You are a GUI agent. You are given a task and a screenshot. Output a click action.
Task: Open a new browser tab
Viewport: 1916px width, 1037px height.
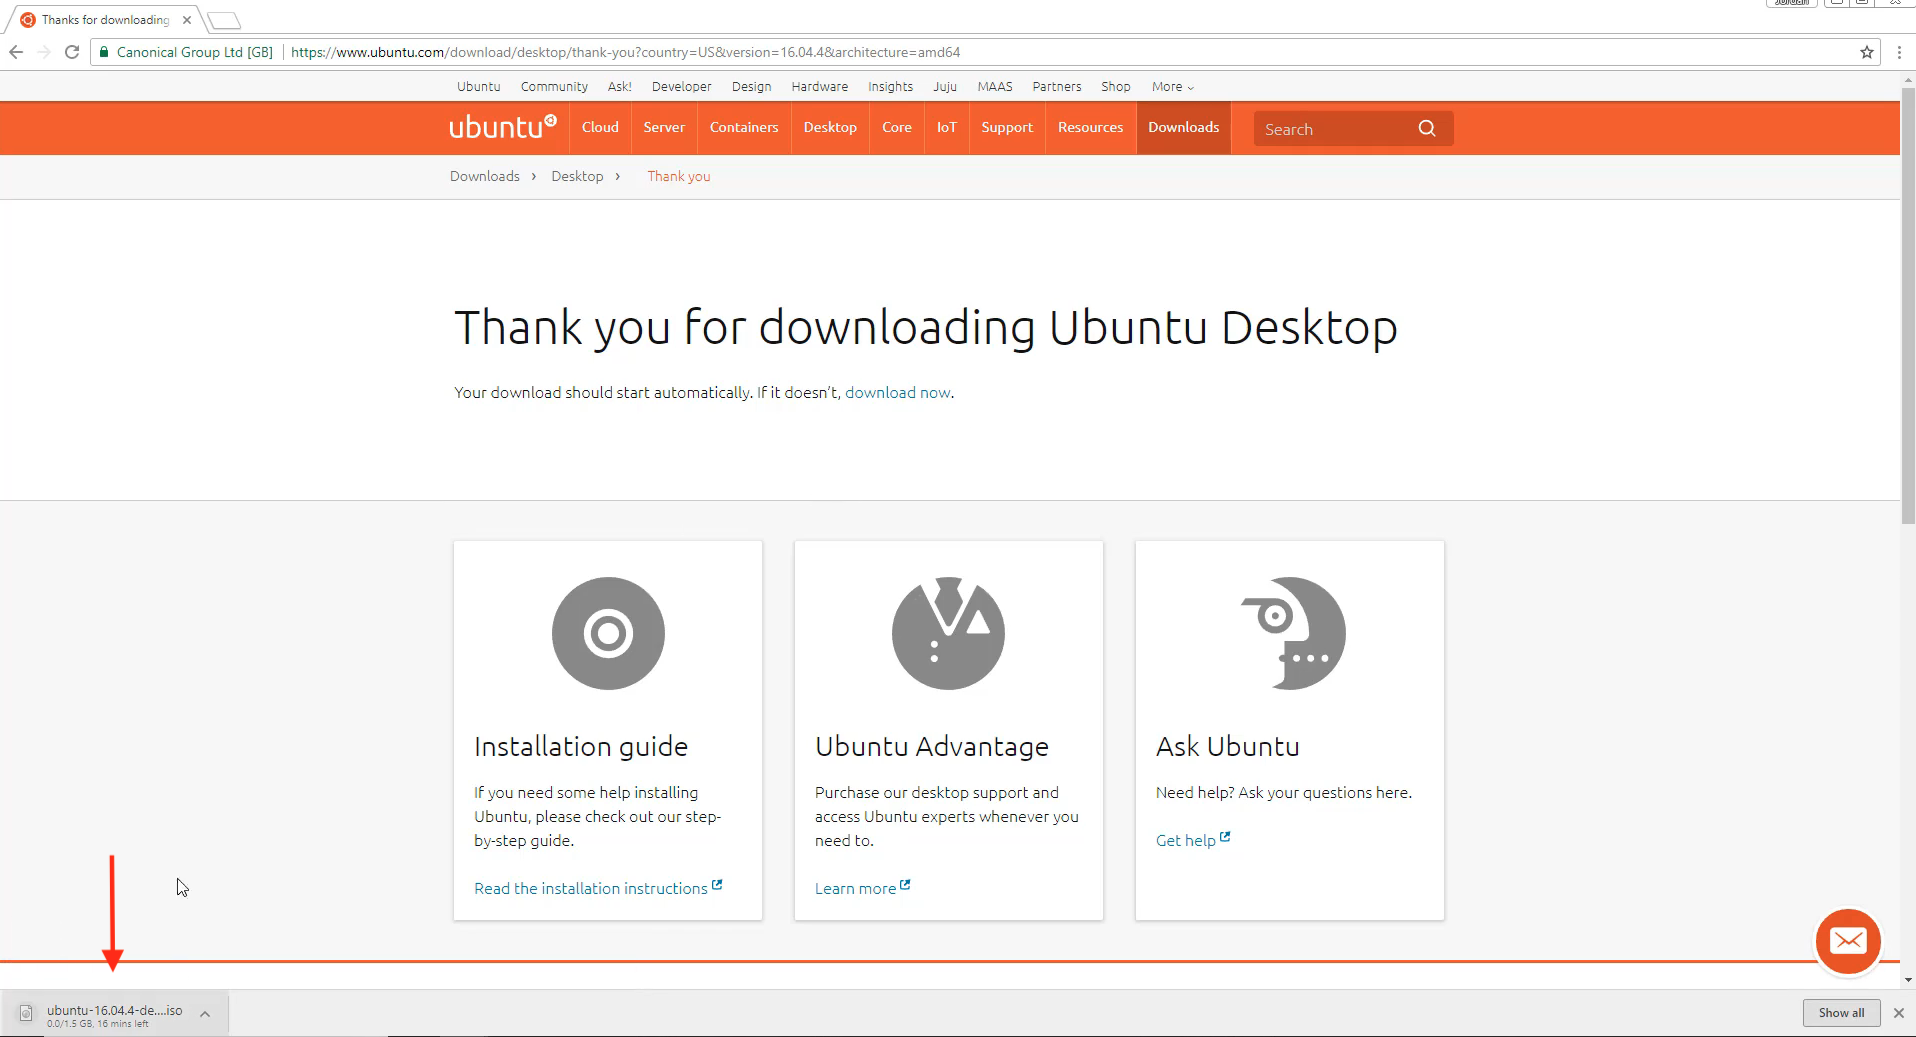click(x=225, y=20)
